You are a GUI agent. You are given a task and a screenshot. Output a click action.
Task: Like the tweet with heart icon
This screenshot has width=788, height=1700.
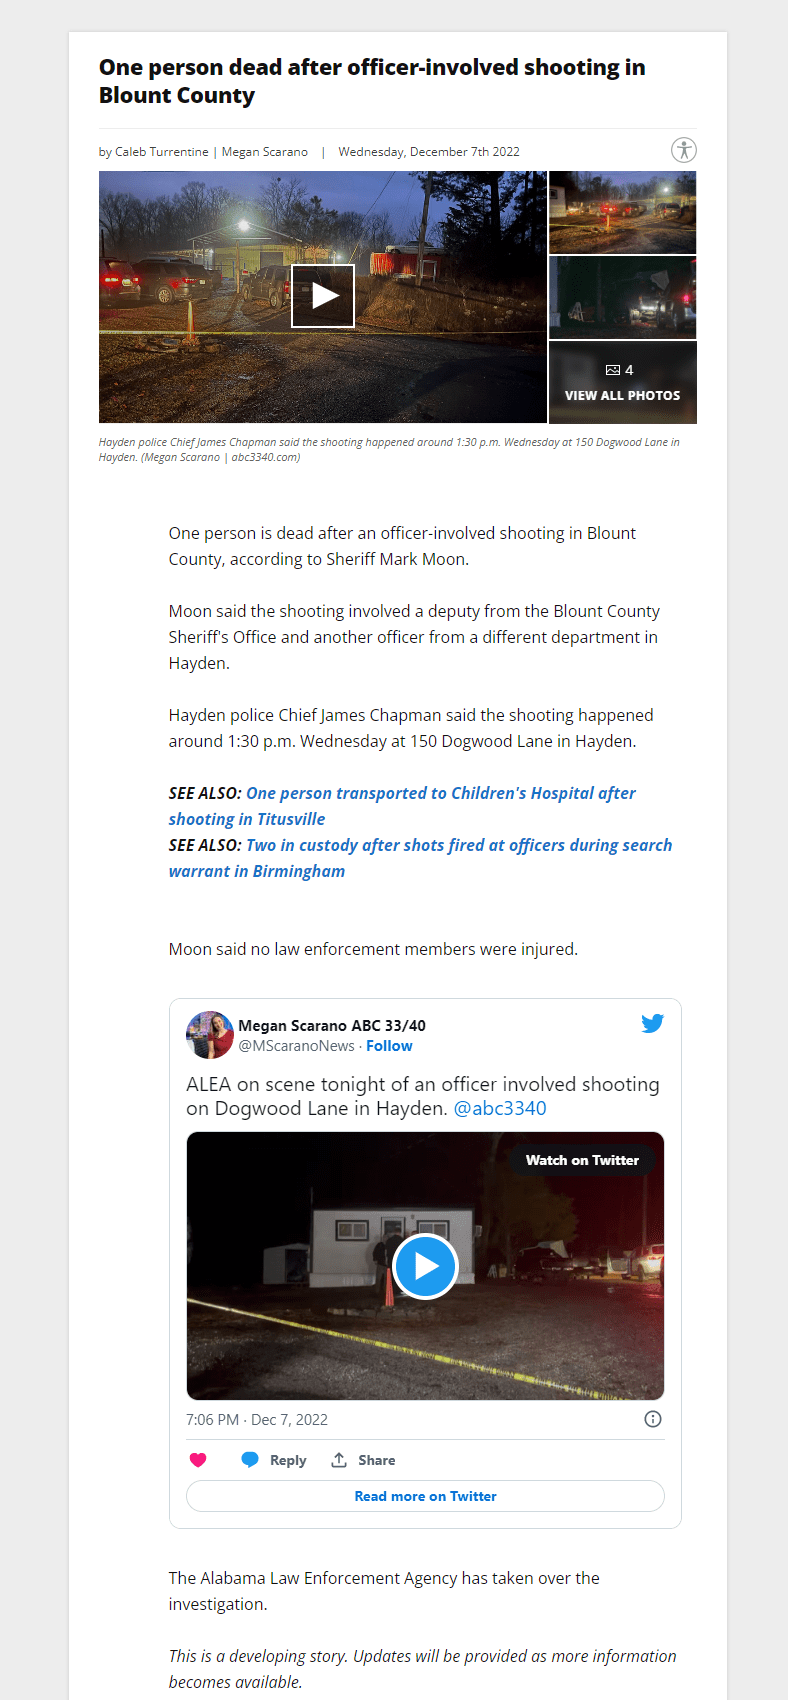pyautogui.click(x=198, y=1460)
